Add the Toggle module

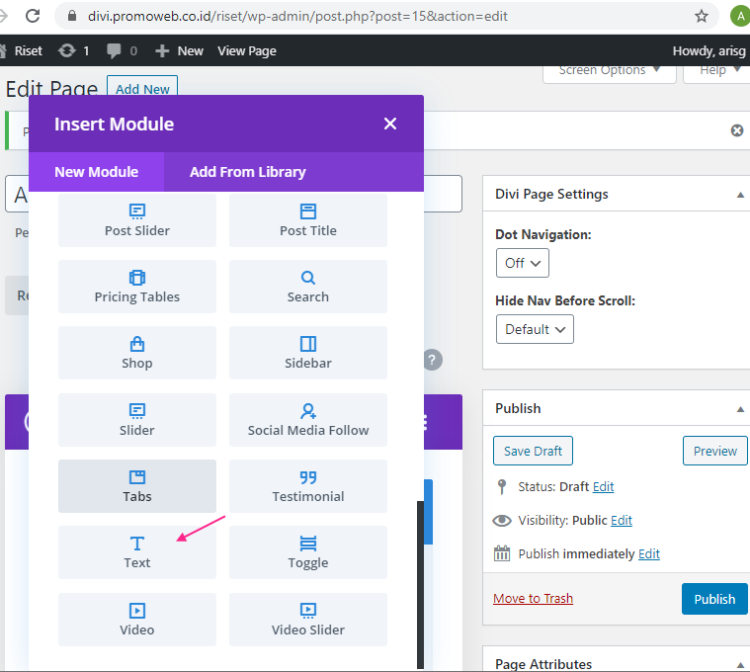[308, 552]
